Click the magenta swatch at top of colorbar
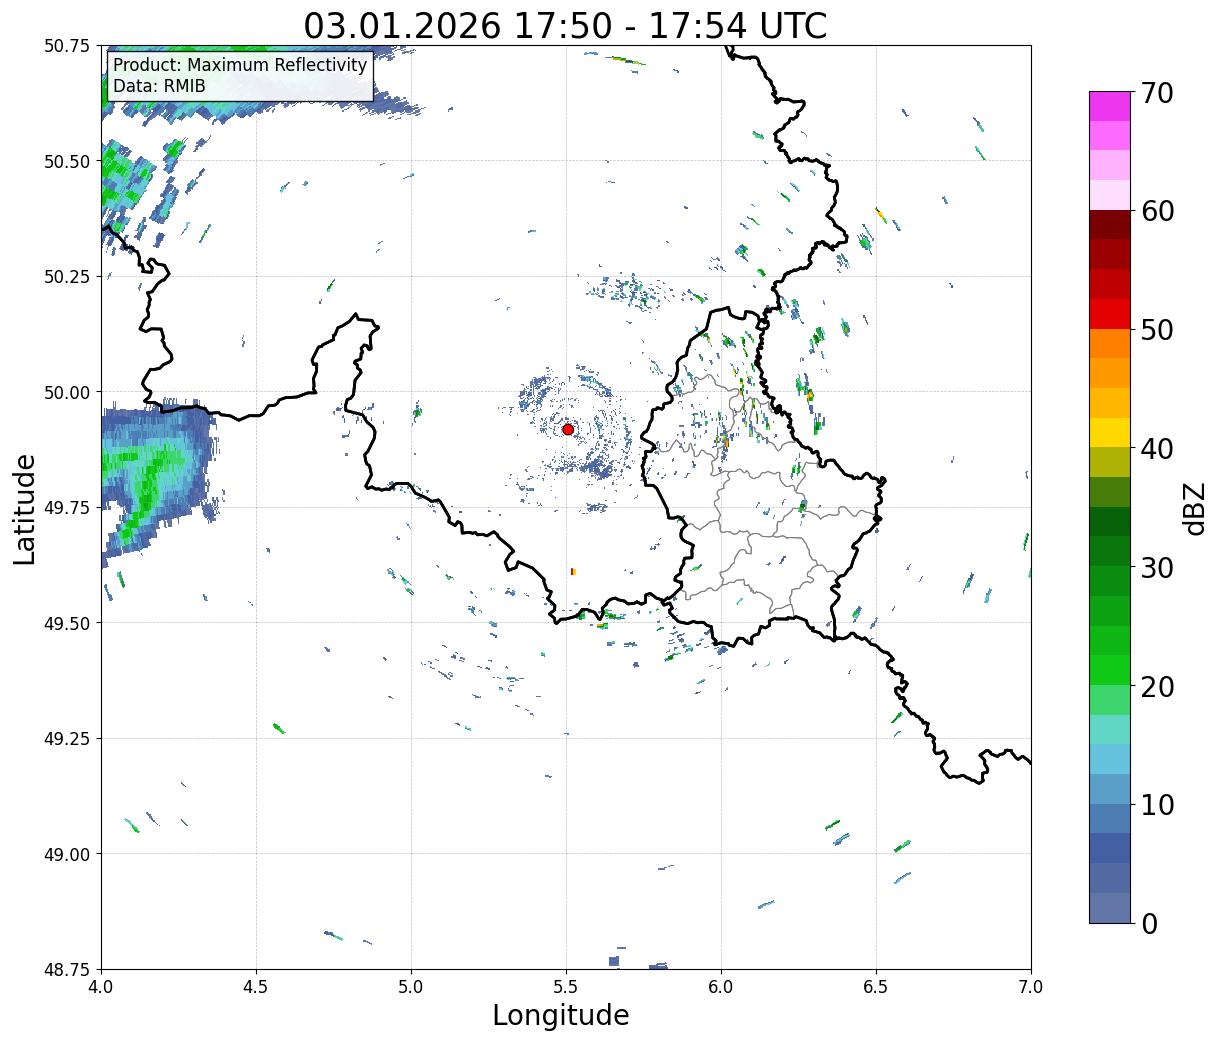 [1110, 106]
